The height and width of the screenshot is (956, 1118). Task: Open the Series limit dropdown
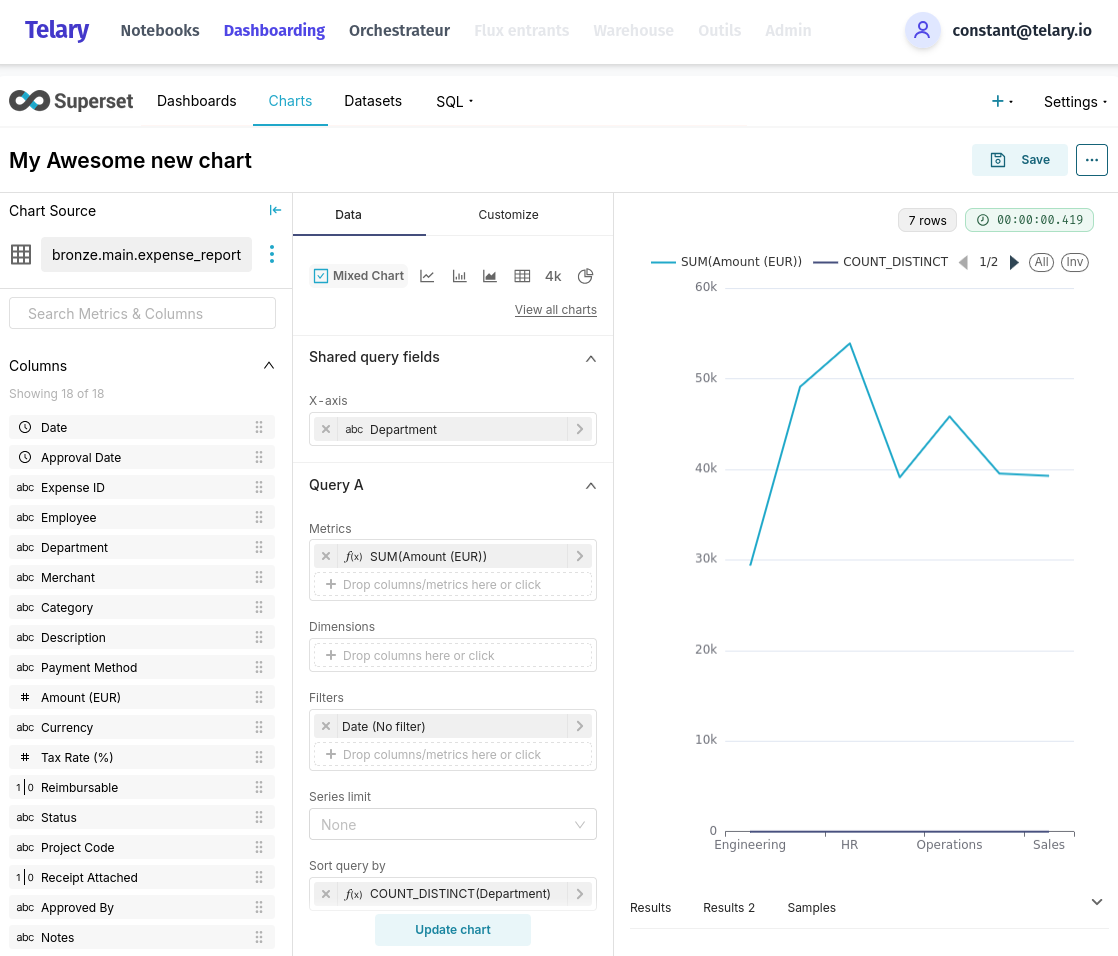(452, 825)
